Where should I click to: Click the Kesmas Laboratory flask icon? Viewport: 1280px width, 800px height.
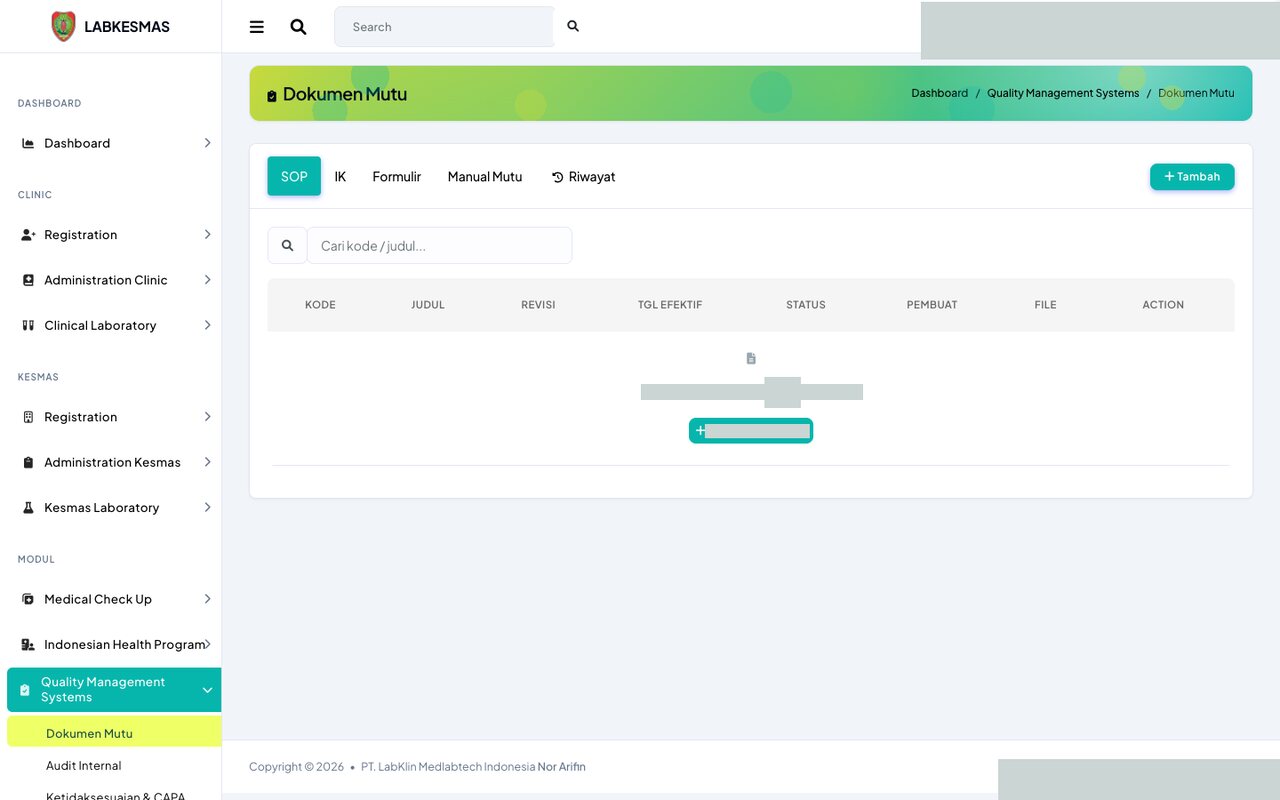pyautogui.click(x=28, y=508)
